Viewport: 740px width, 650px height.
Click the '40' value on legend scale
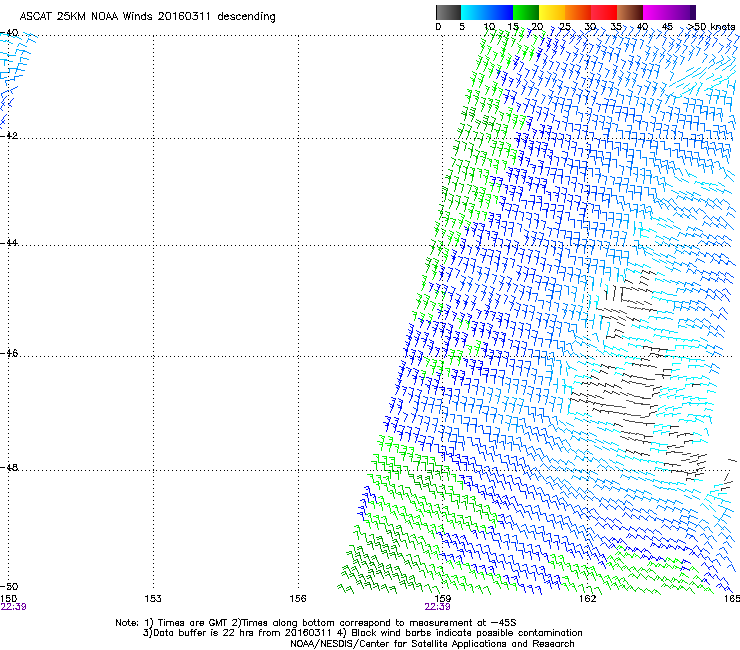pos(642,27)
